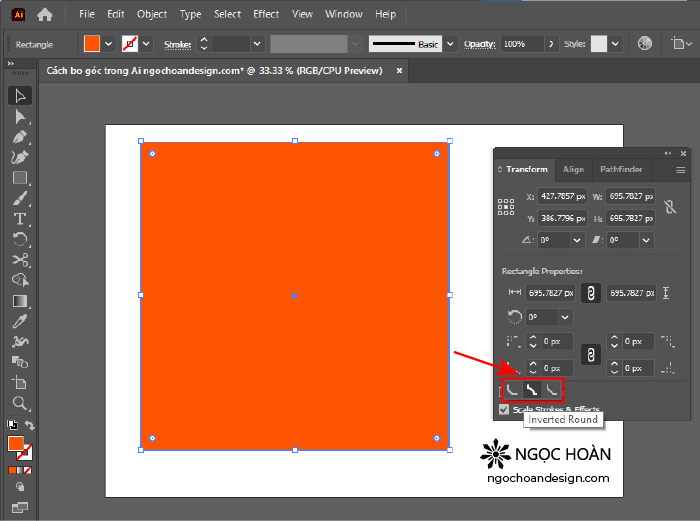Toggle Scale Strokes & Effects checkbox
Image resolution: width=700 pixels, height=521 pixels.
(504, 409)
